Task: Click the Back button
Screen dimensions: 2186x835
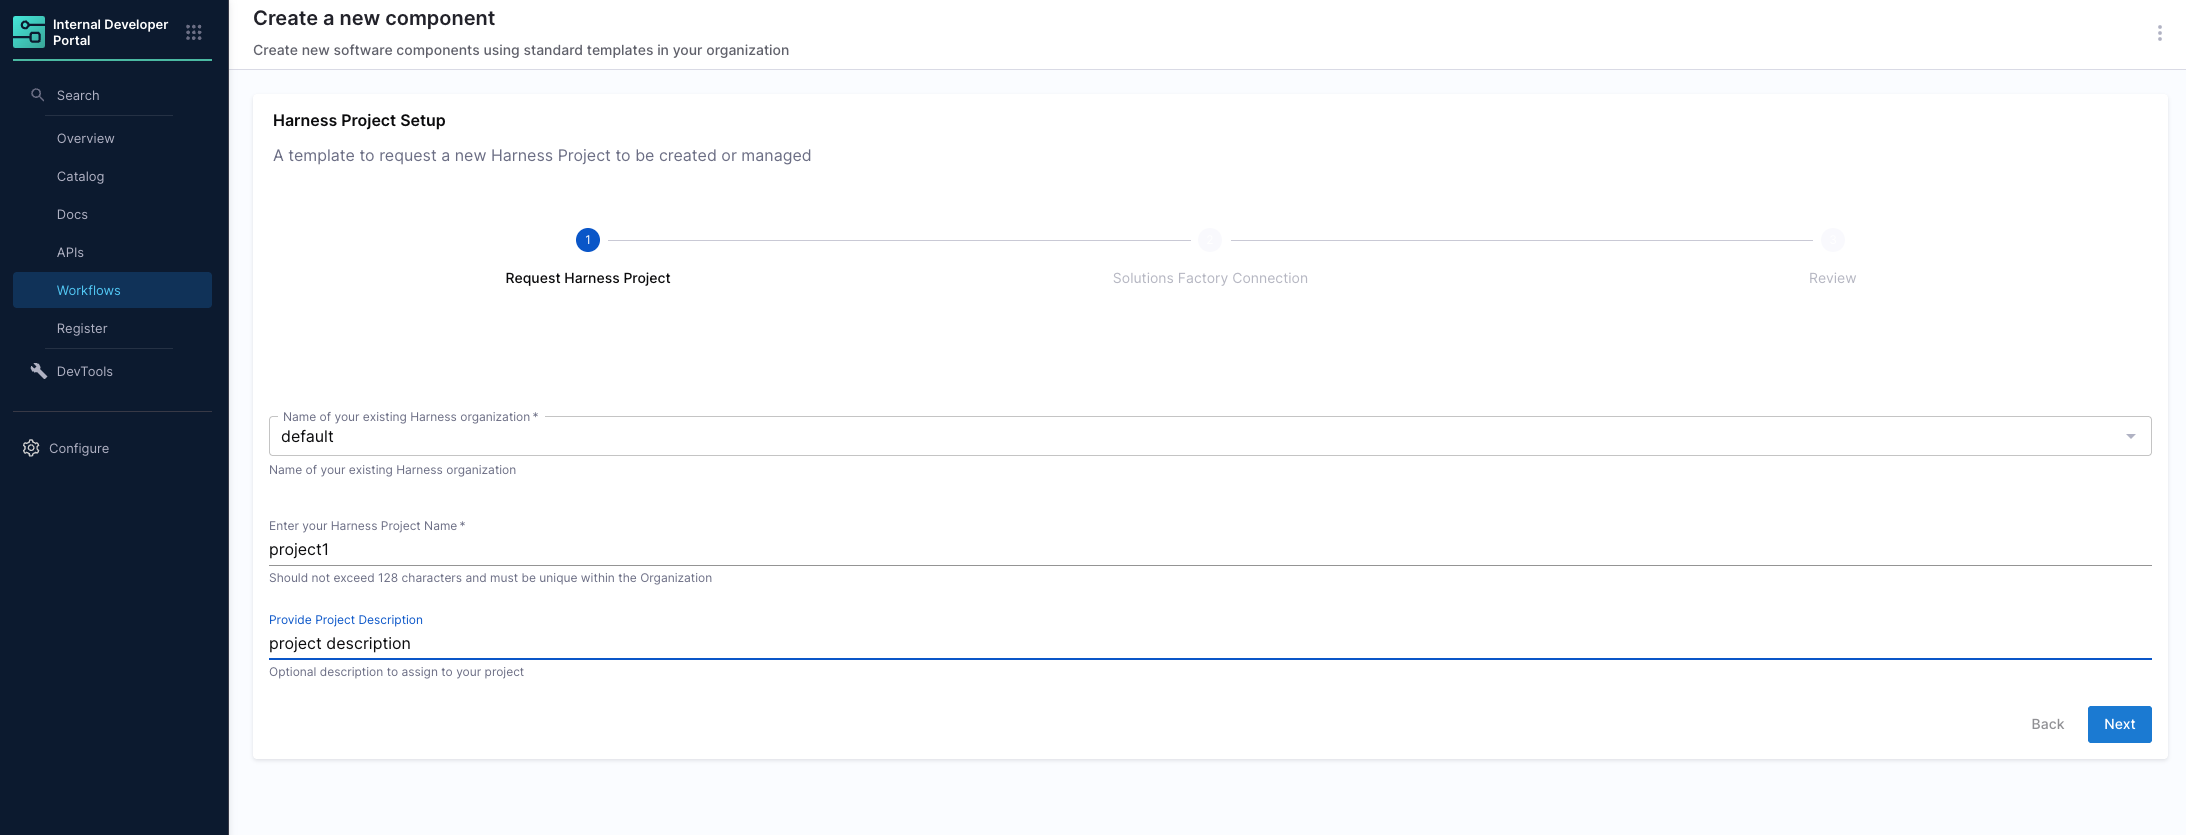Action: click(x=2047, y=724)
